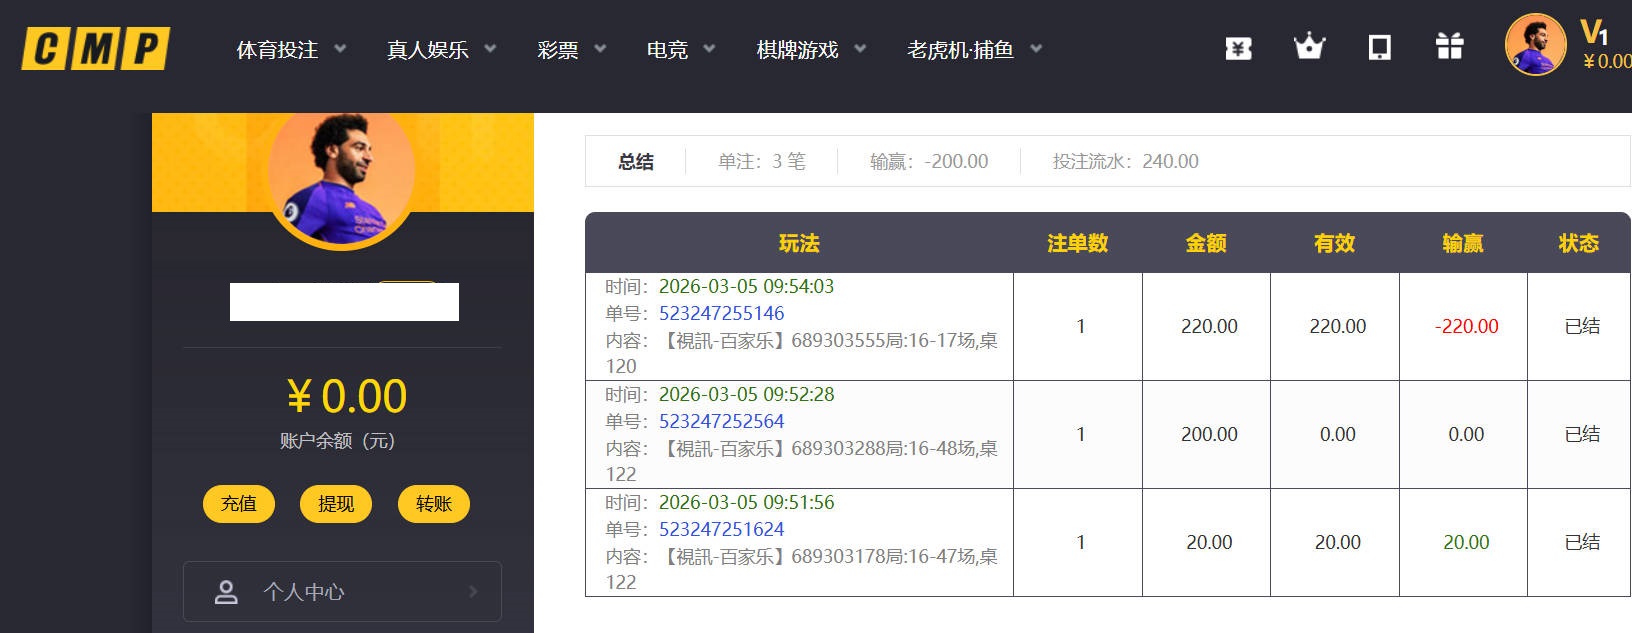1632x633 pixels.
Task: Expand the 体育投注 dropdown menu
Action: point(340,49)
